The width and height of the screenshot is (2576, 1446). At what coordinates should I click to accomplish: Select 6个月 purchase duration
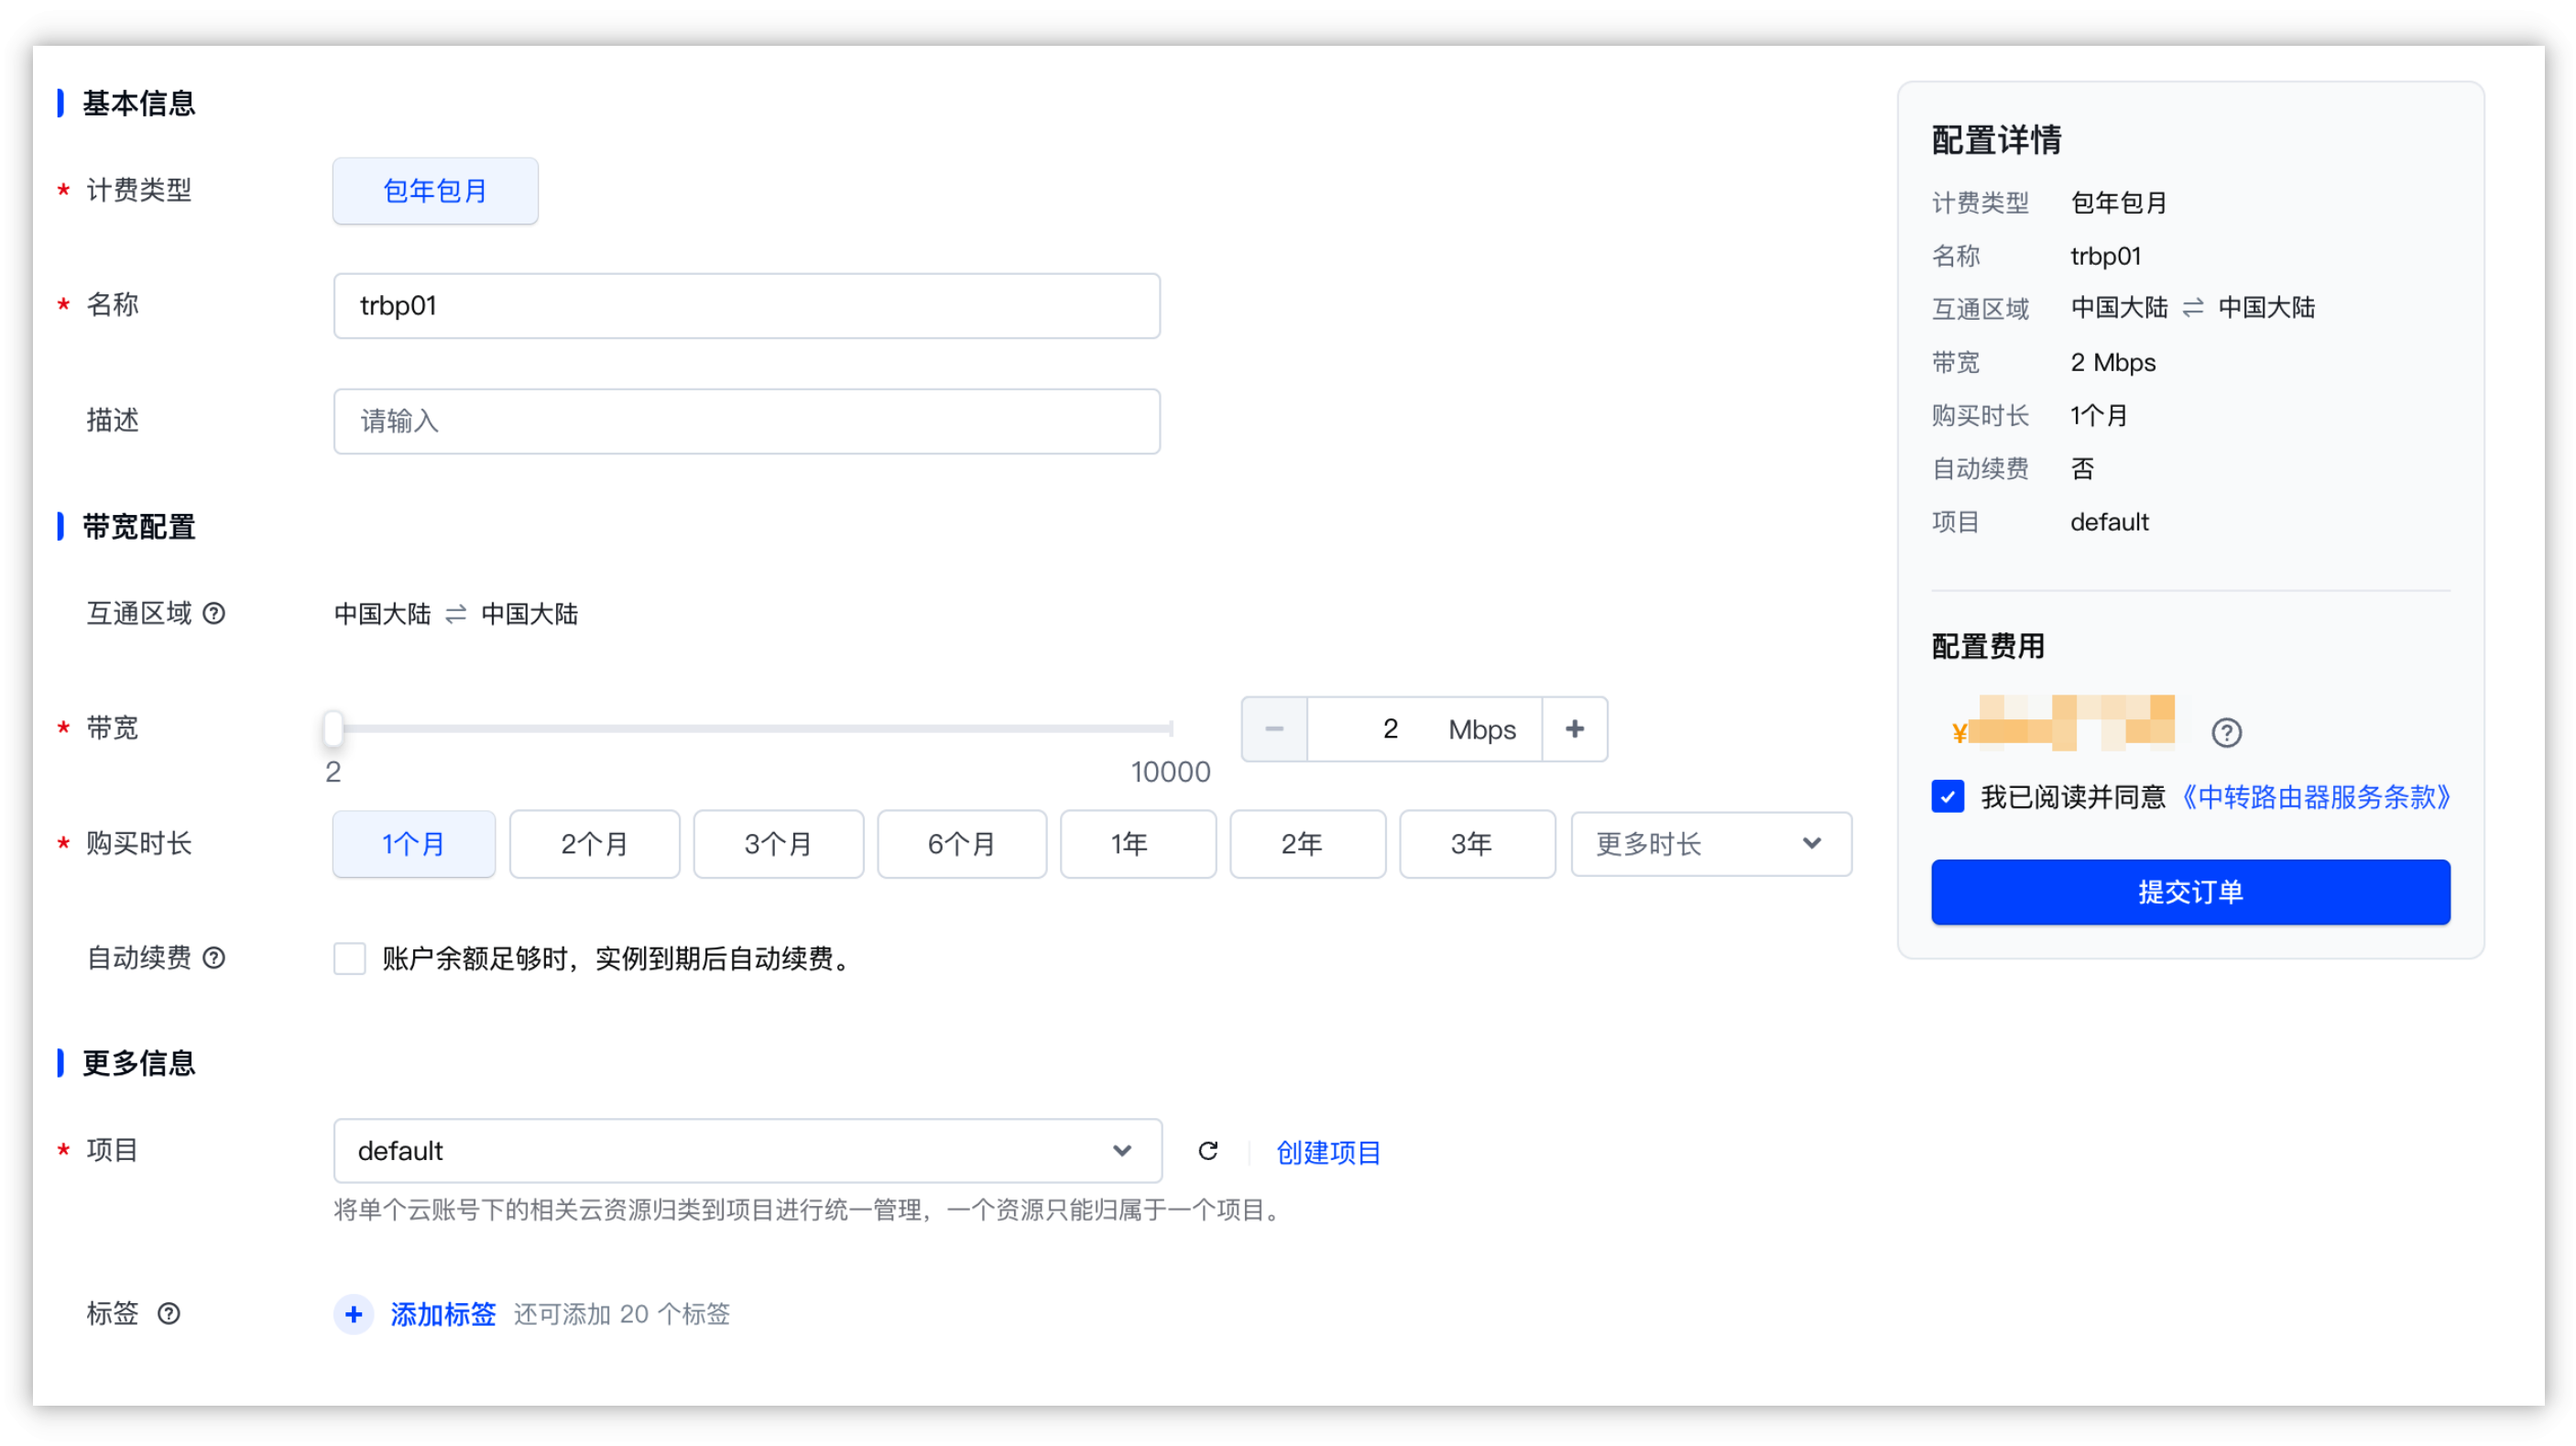962,844
